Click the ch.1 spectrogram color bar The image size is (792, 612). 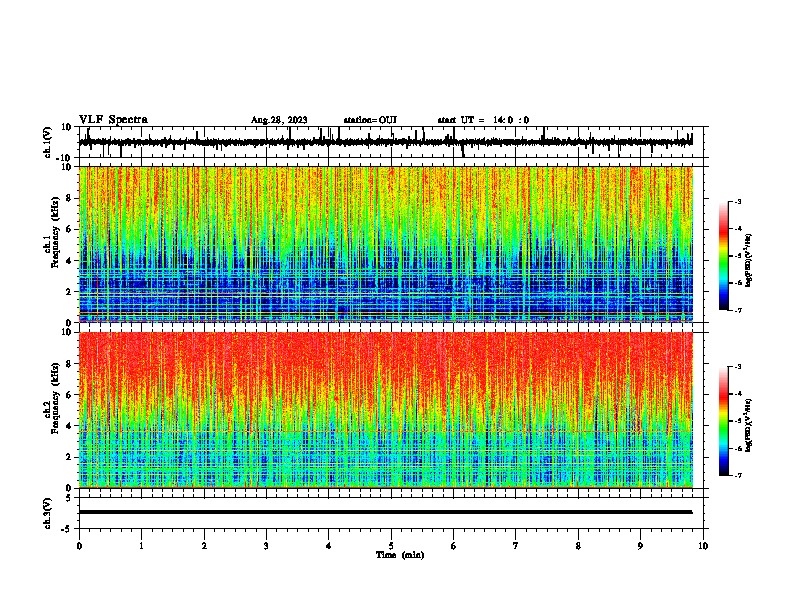[724, 256]
